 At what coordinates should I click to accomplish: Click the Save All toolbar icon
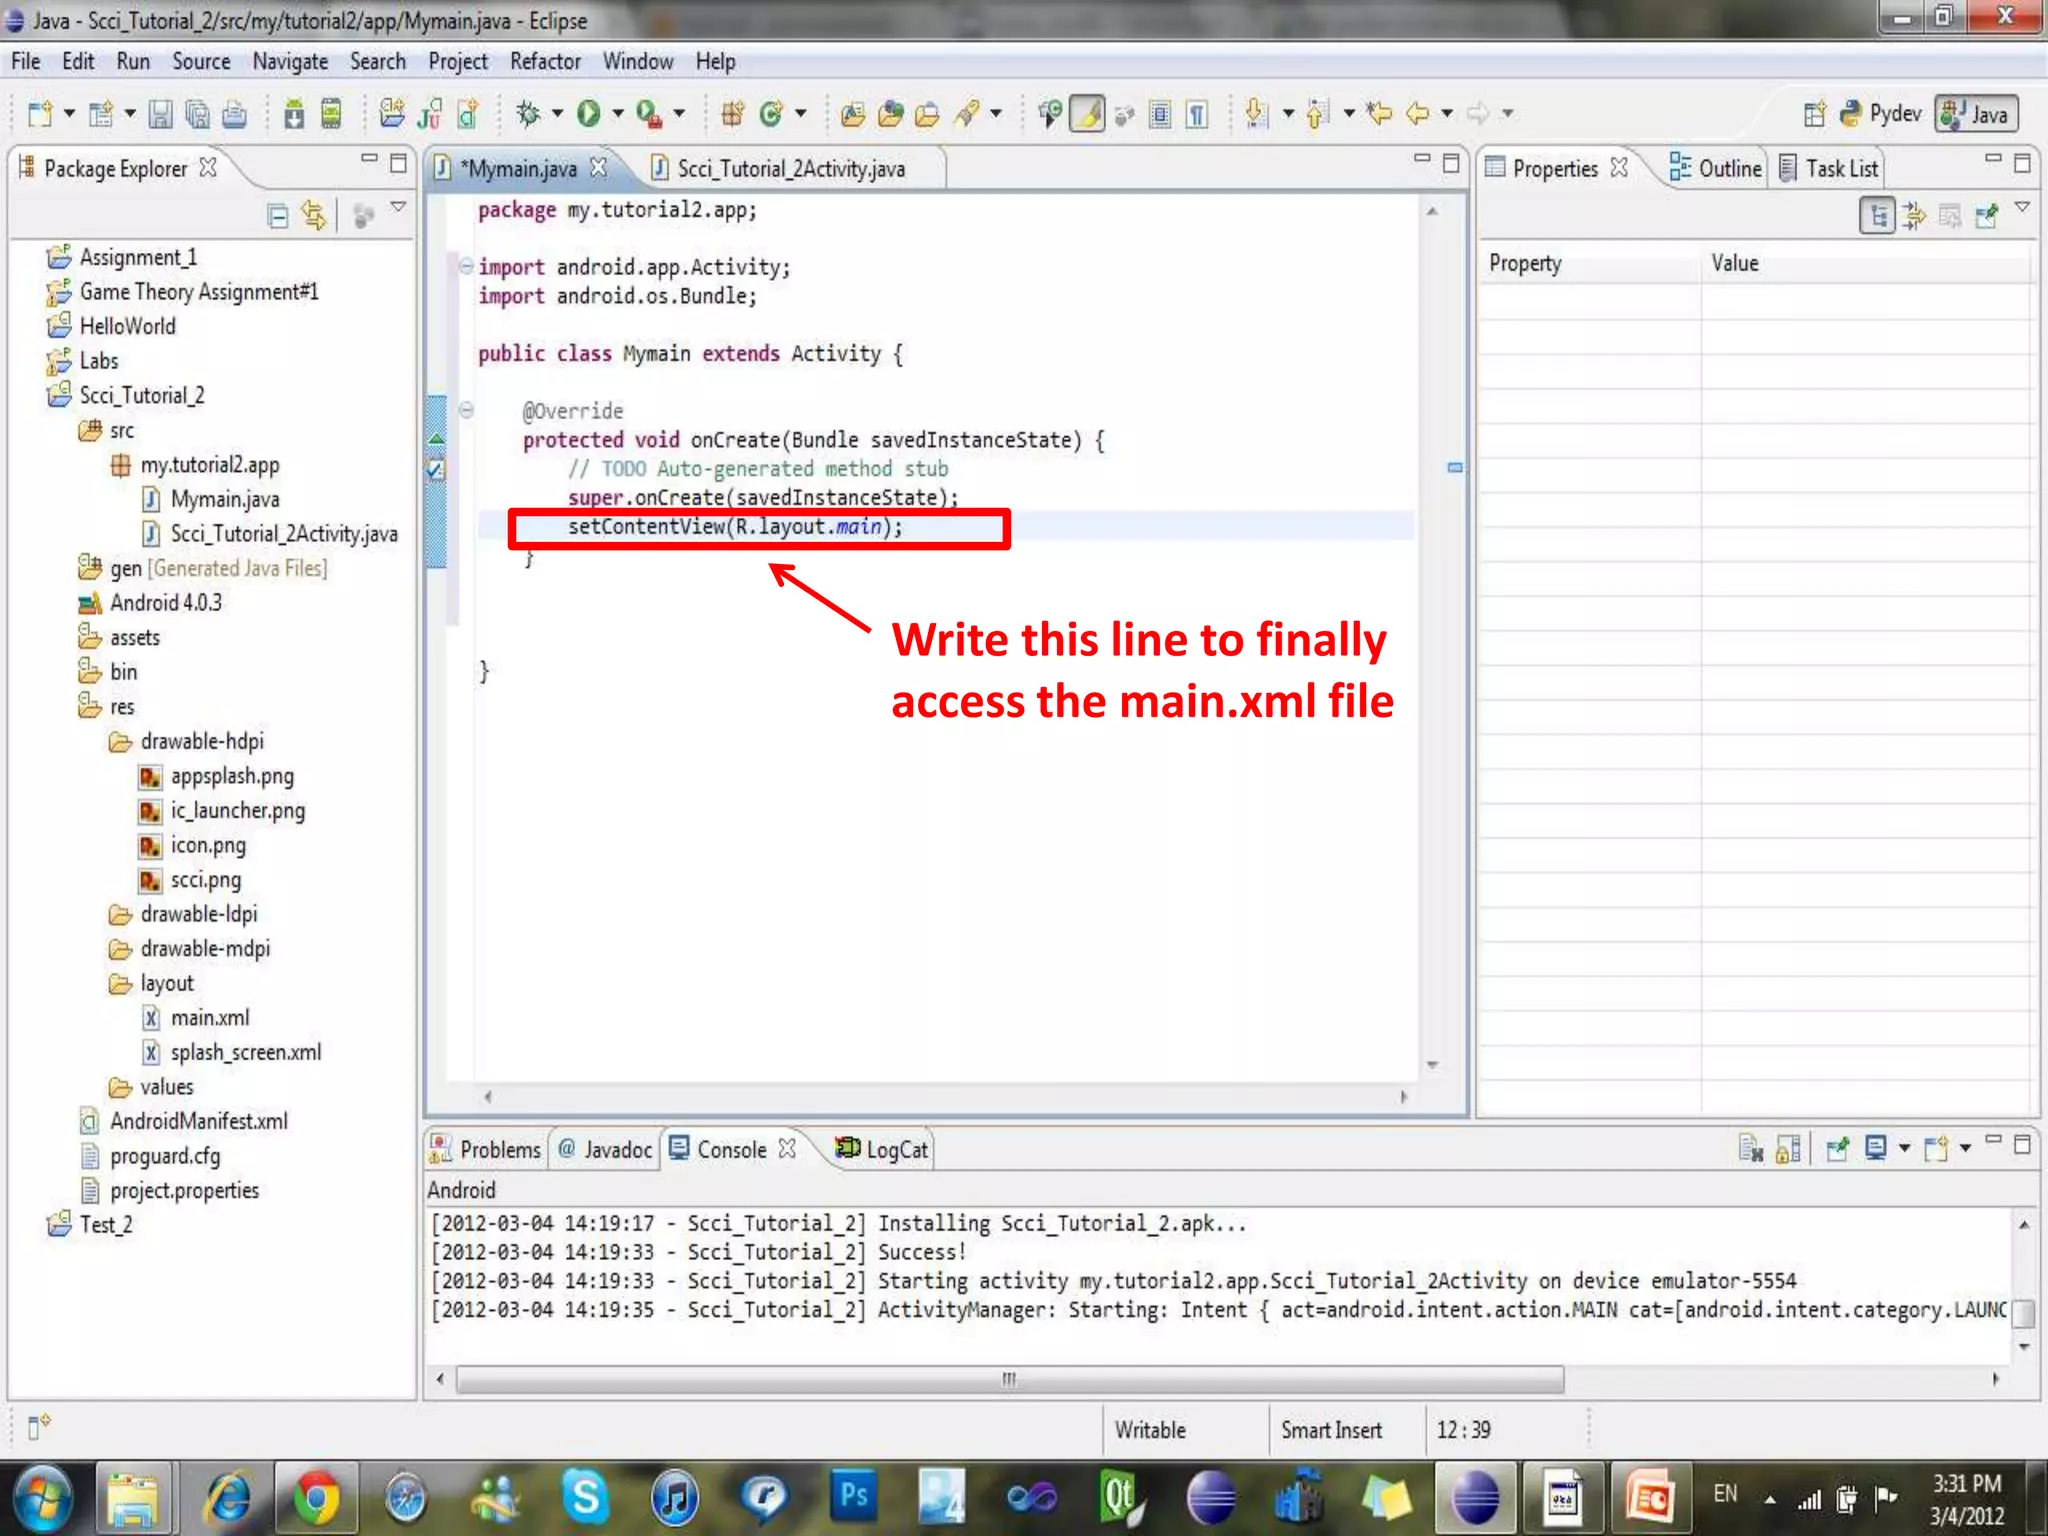click(197, 114)
